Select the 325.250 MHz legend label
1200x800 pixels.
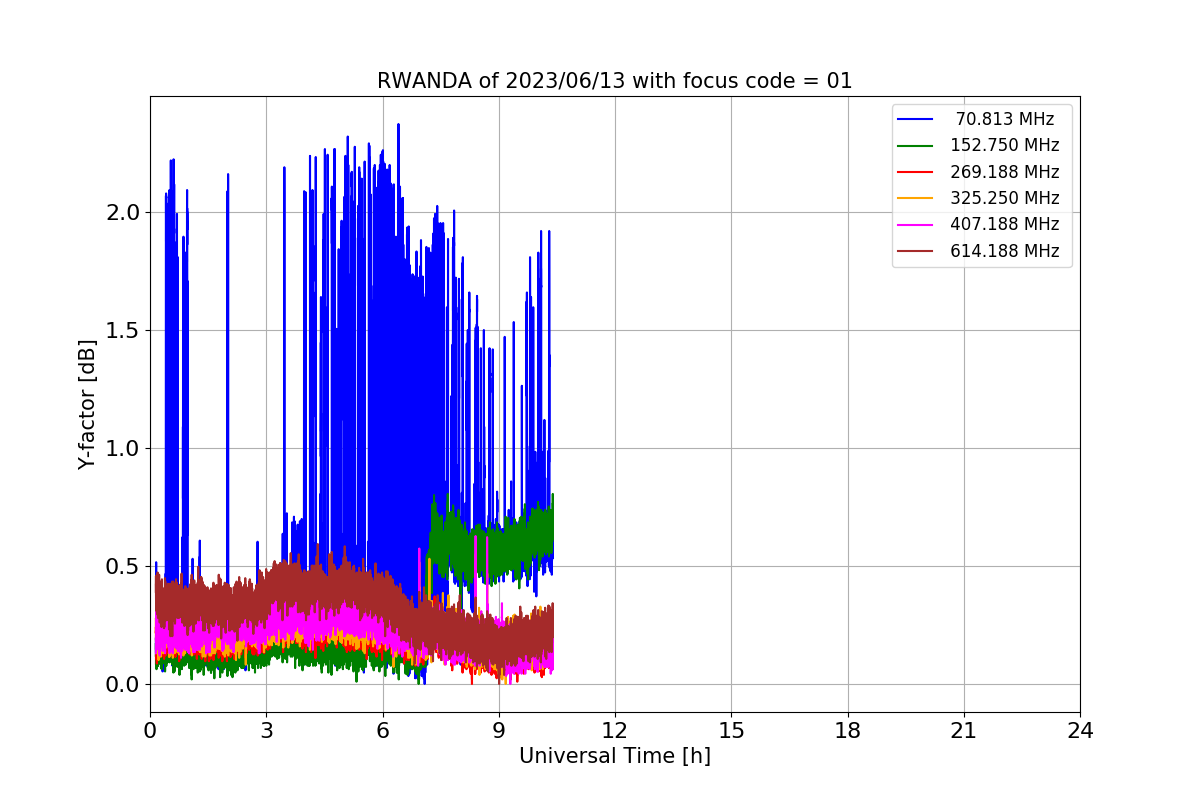pyautogui.click(x=1005, y=198)
